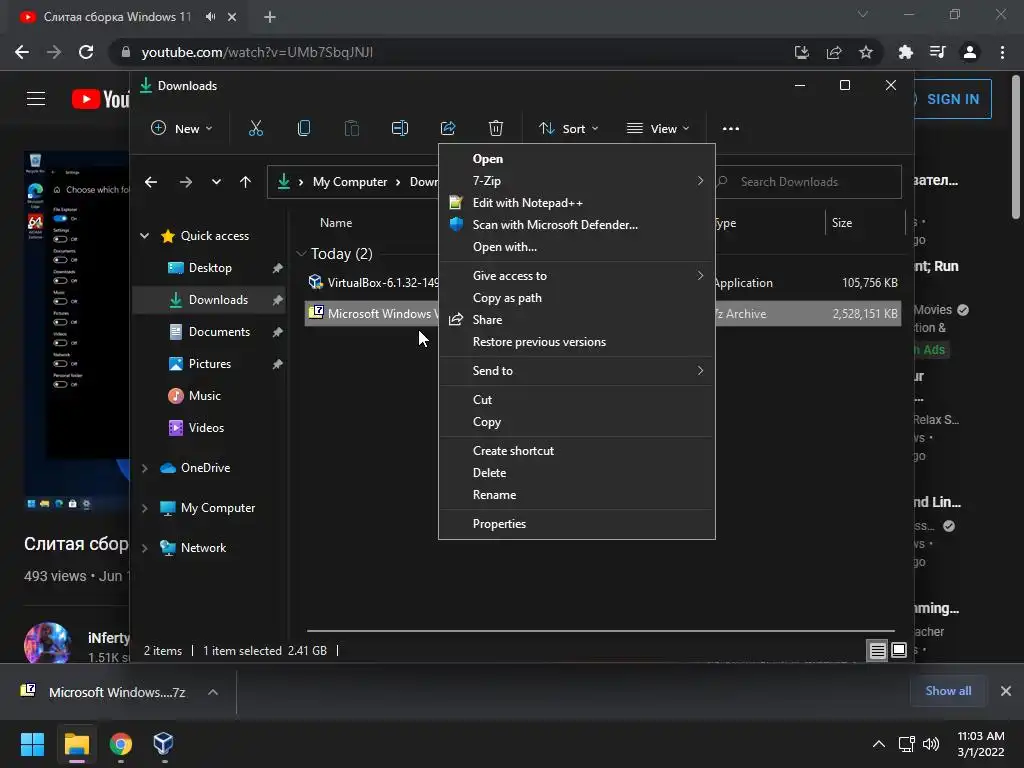Viewport: 1024px width, 768px height.
Task: Click the Copy icon in Explorer toolbar
Action: pyautogui.click(x=304, y=129)
